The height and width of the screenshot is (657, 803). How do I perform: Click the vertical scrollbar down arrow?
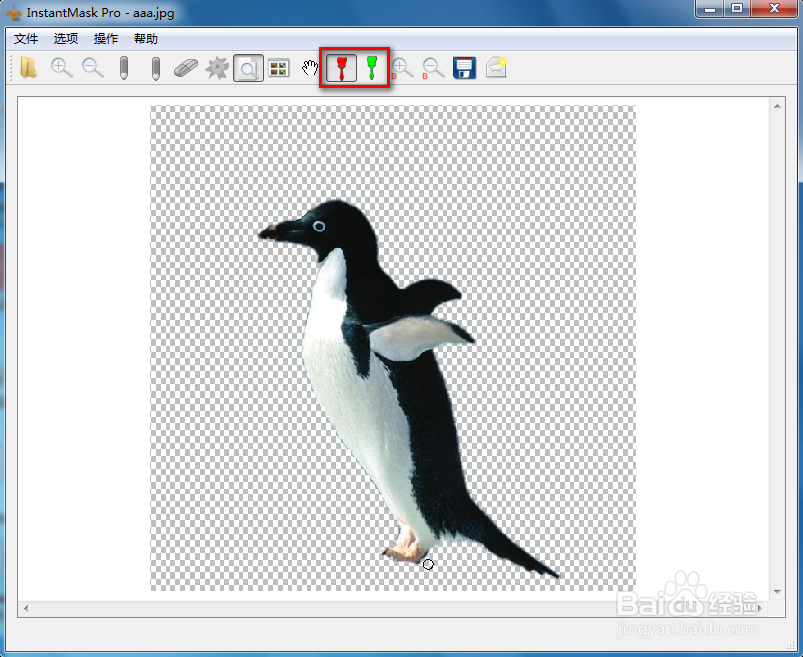(776, 592)
